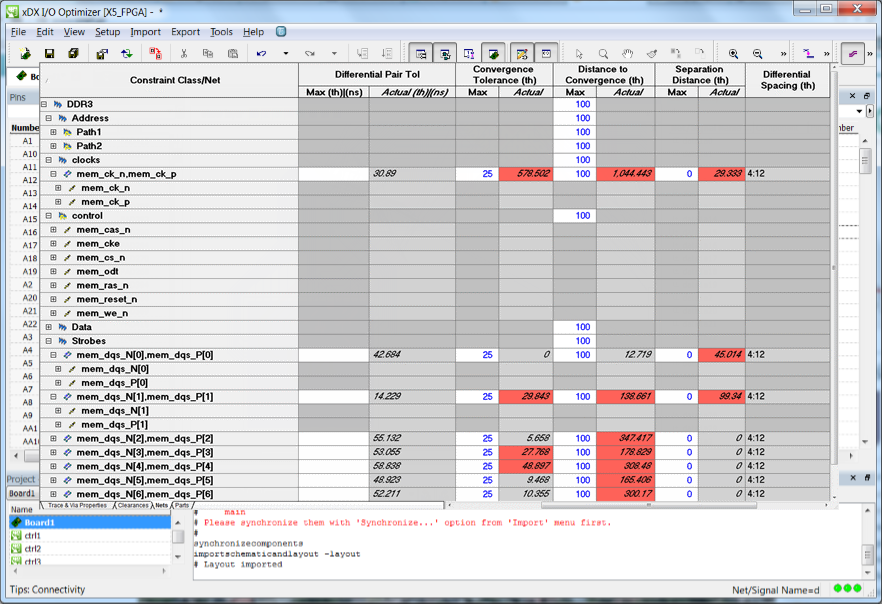Click the Save All stacked disks icon

coord(73,53)
